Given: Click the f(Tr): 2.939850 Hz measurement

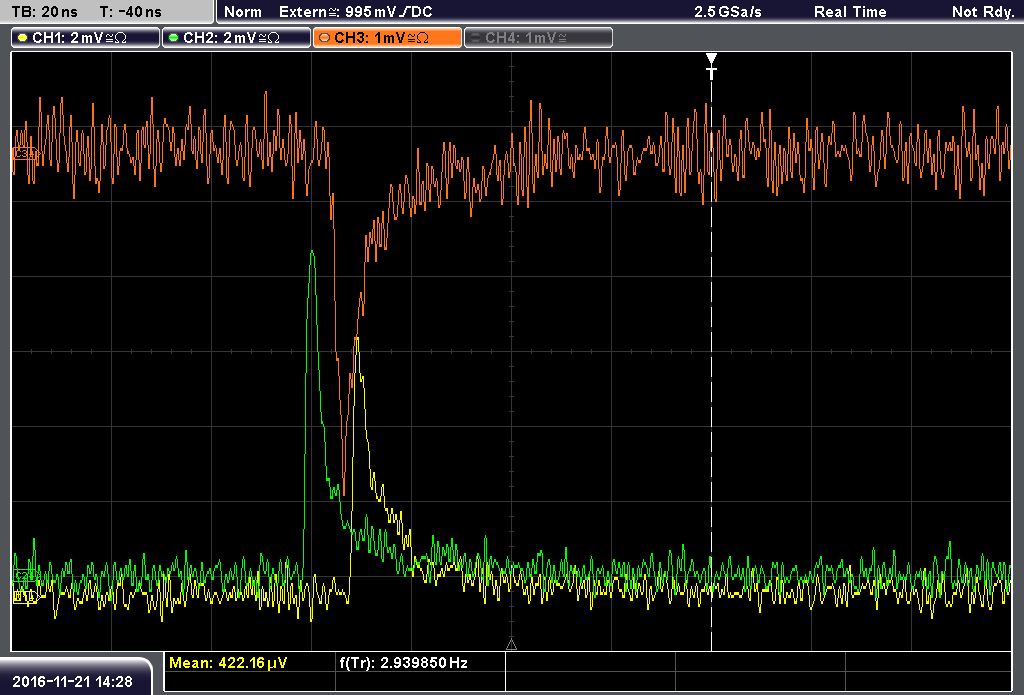Looking at the screenshot, I should (x=404, y=663).
